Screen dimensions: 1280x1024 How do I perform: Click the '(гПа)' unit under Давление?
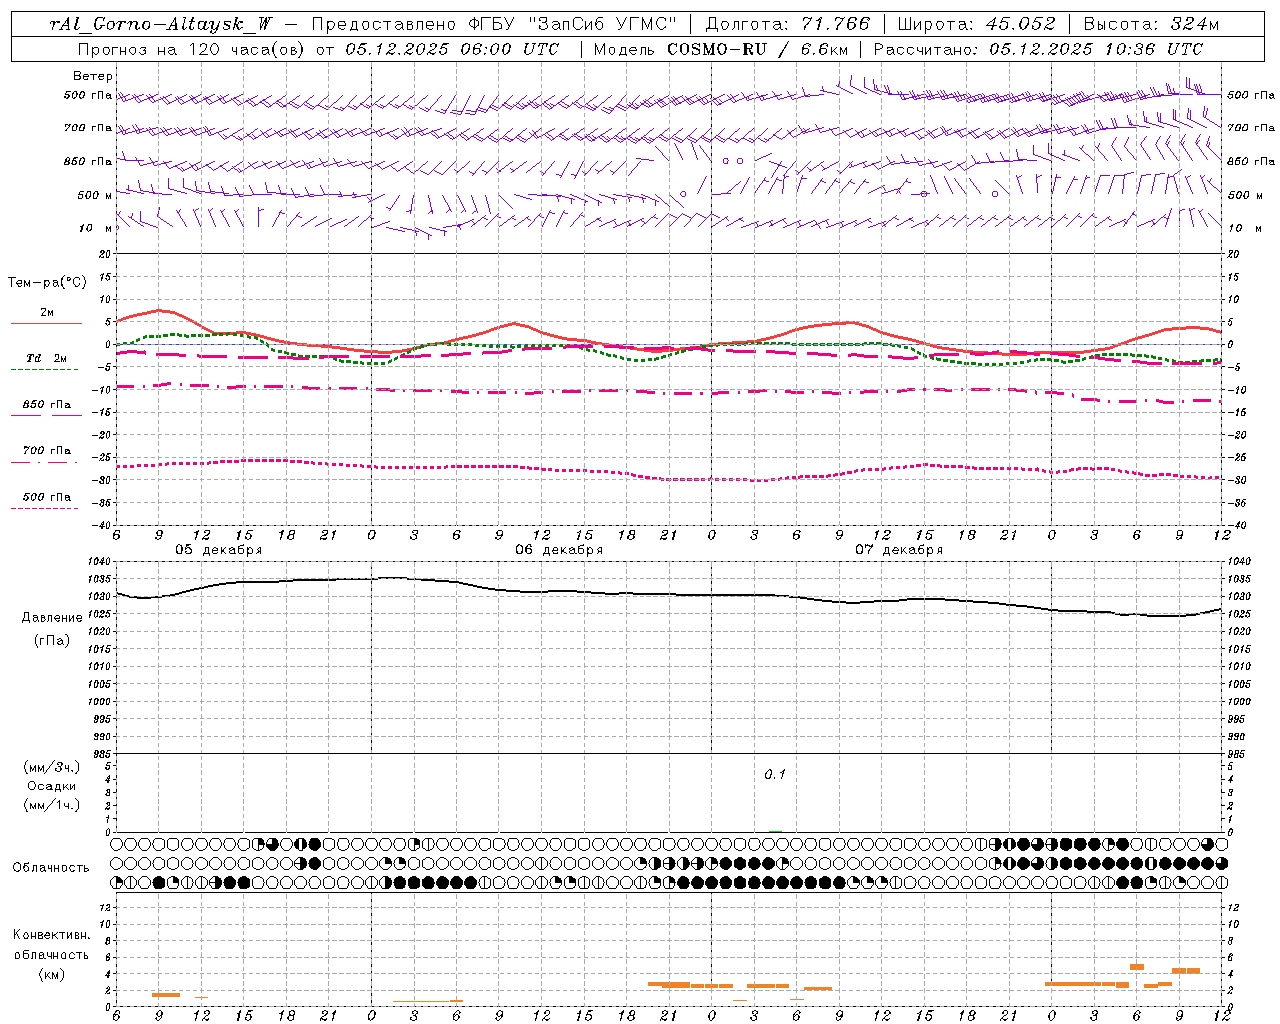click(52, 640)
